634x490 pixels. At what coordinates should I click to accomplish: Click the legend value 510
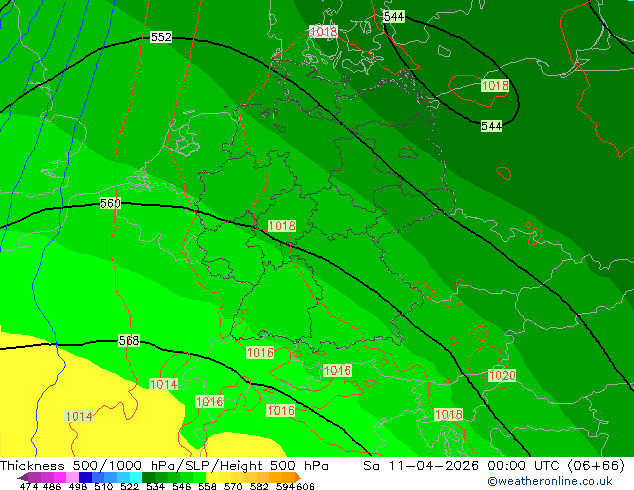coord(103,486)
